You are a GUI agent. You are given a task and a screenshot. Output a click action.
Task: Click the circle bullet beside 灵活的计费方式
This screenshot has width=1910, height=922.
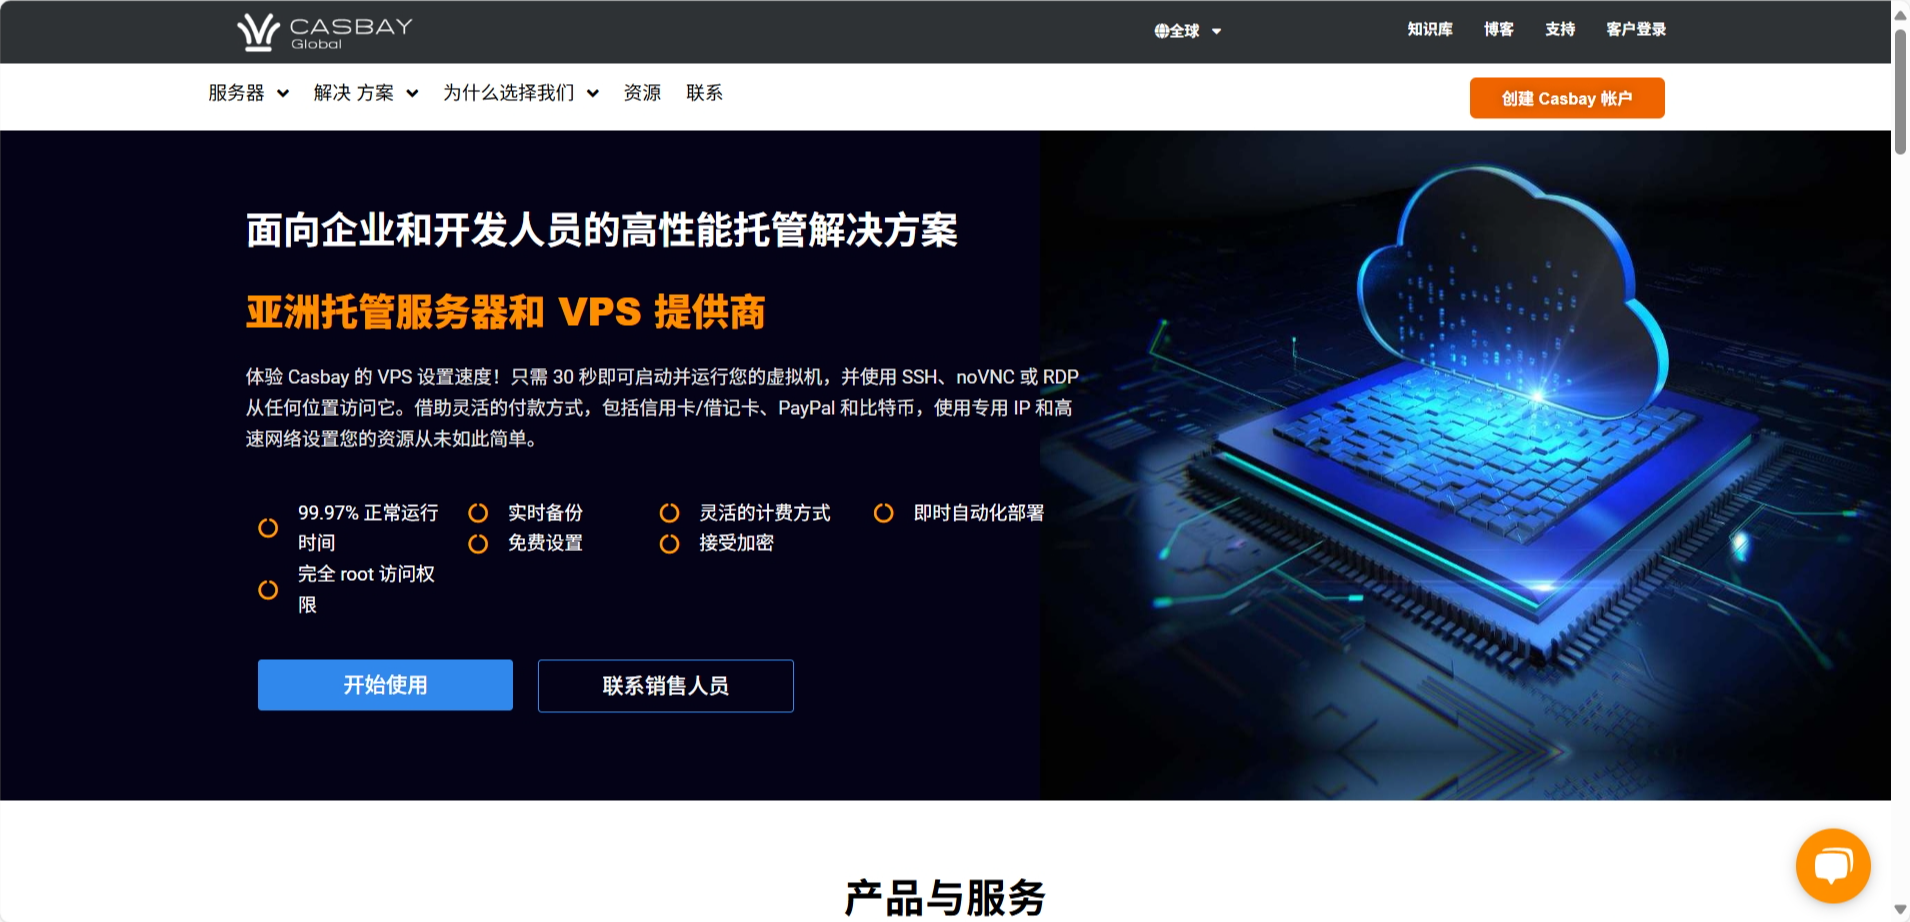tap(669, 513)
